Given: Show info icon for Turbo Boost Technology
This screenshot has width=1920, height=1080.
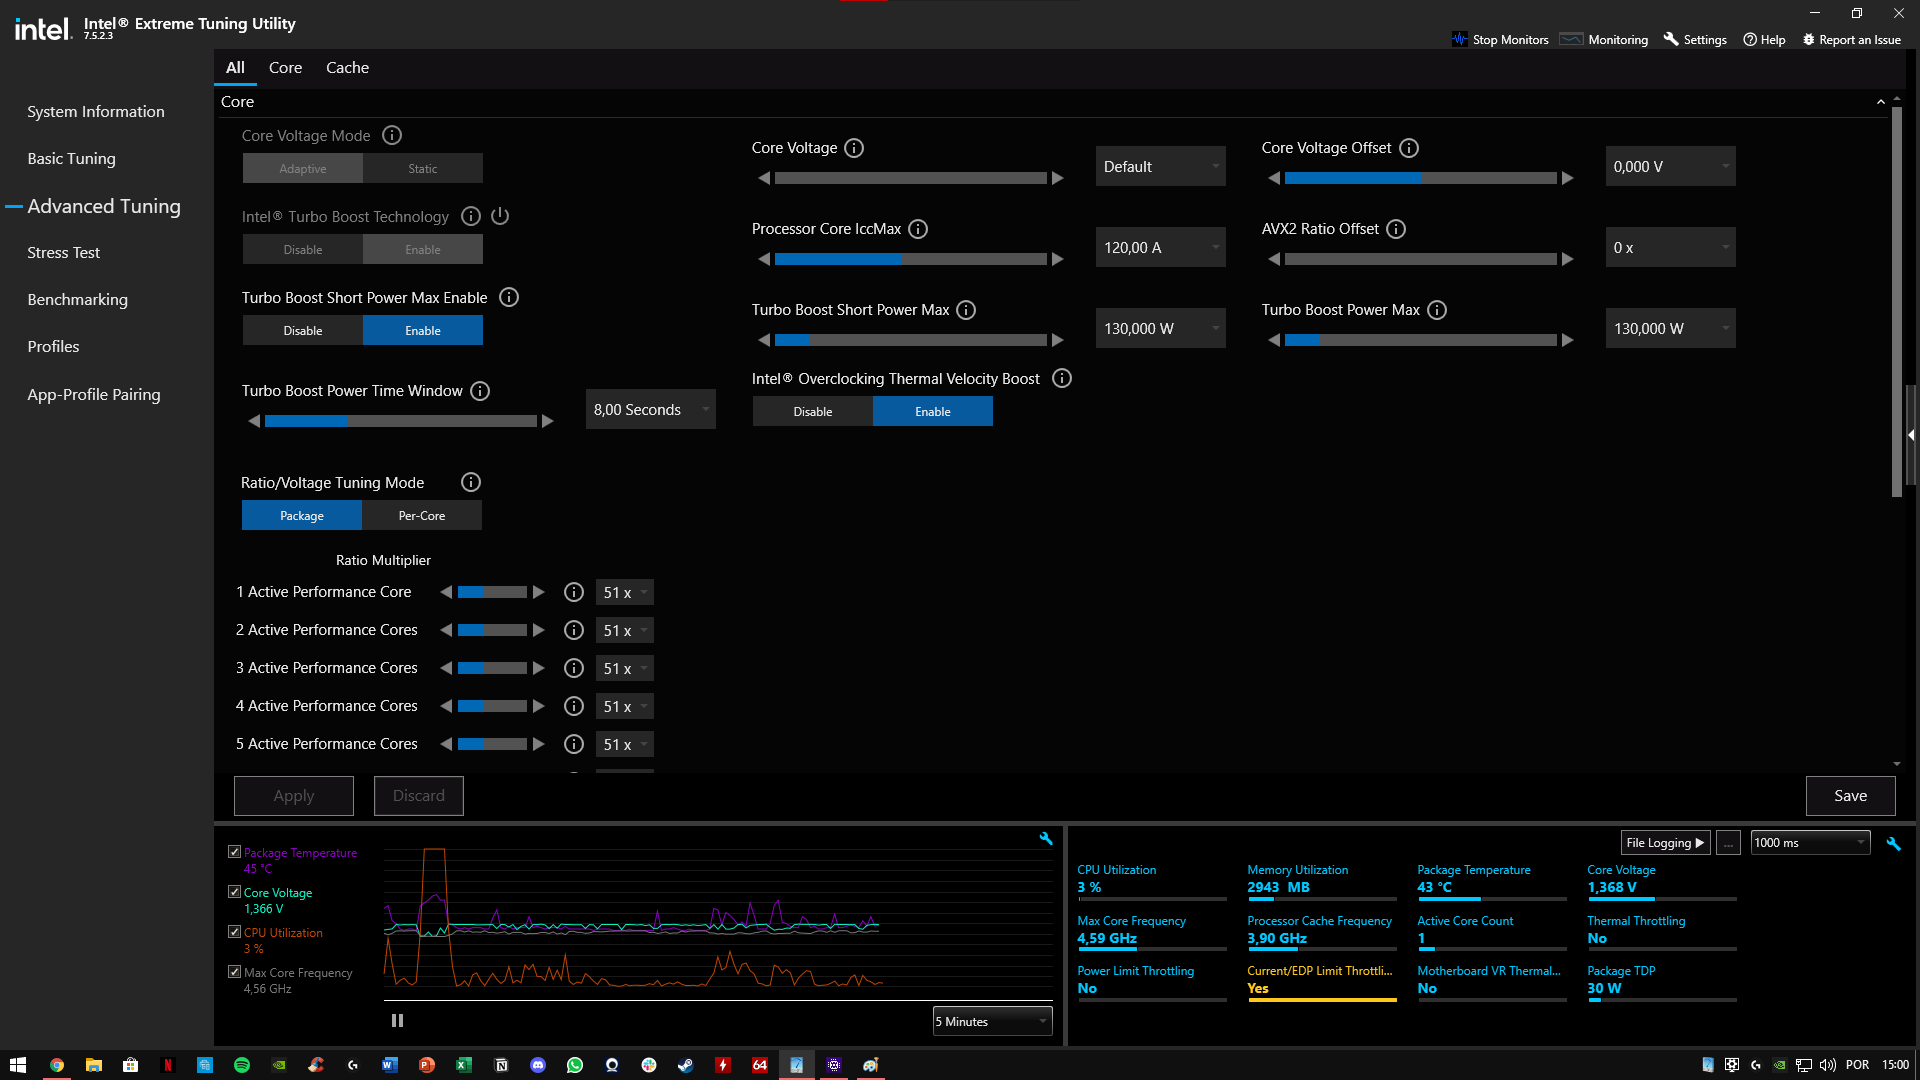Looking at the screenshot, I should pos(471,216).
